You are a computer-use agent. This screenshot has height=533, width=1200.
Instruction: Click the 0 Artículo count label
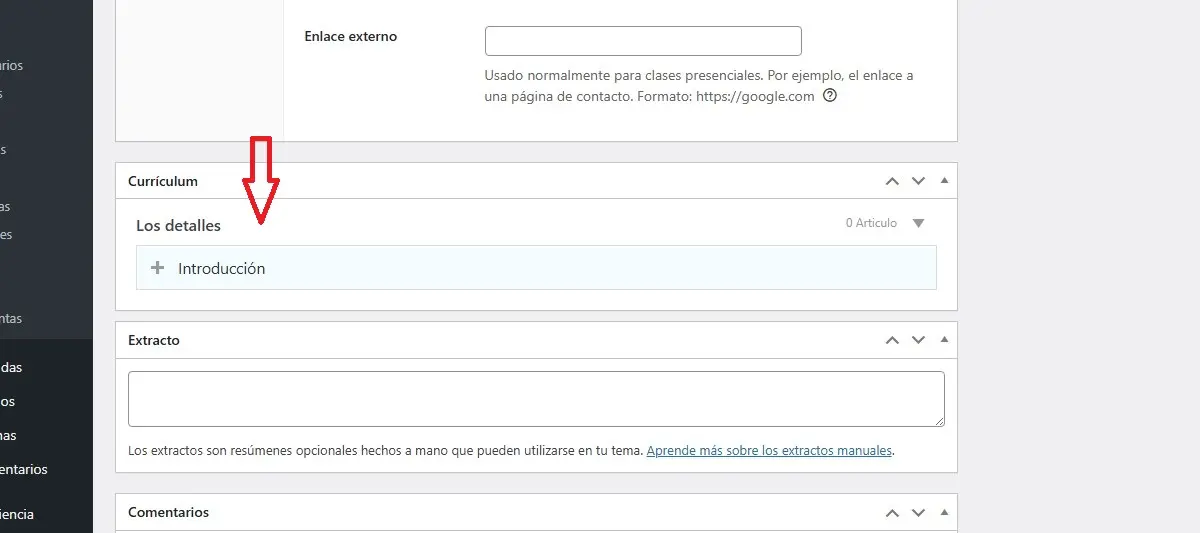pos(871,223)
